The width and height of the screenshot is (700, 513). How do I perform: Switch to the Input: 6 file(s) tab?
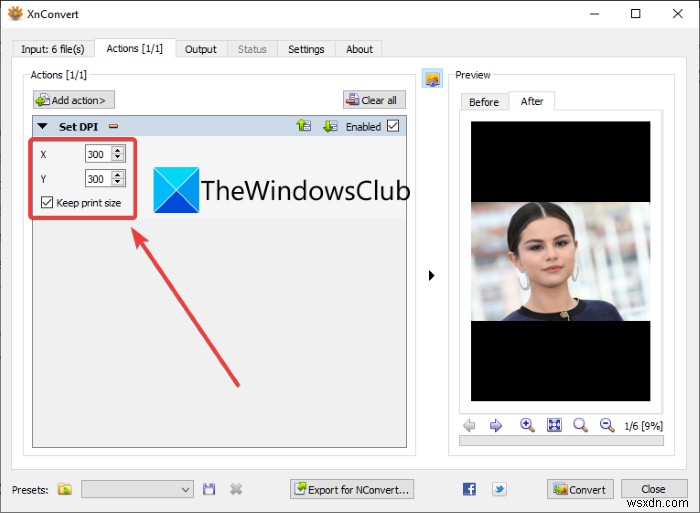pos(53,49)
